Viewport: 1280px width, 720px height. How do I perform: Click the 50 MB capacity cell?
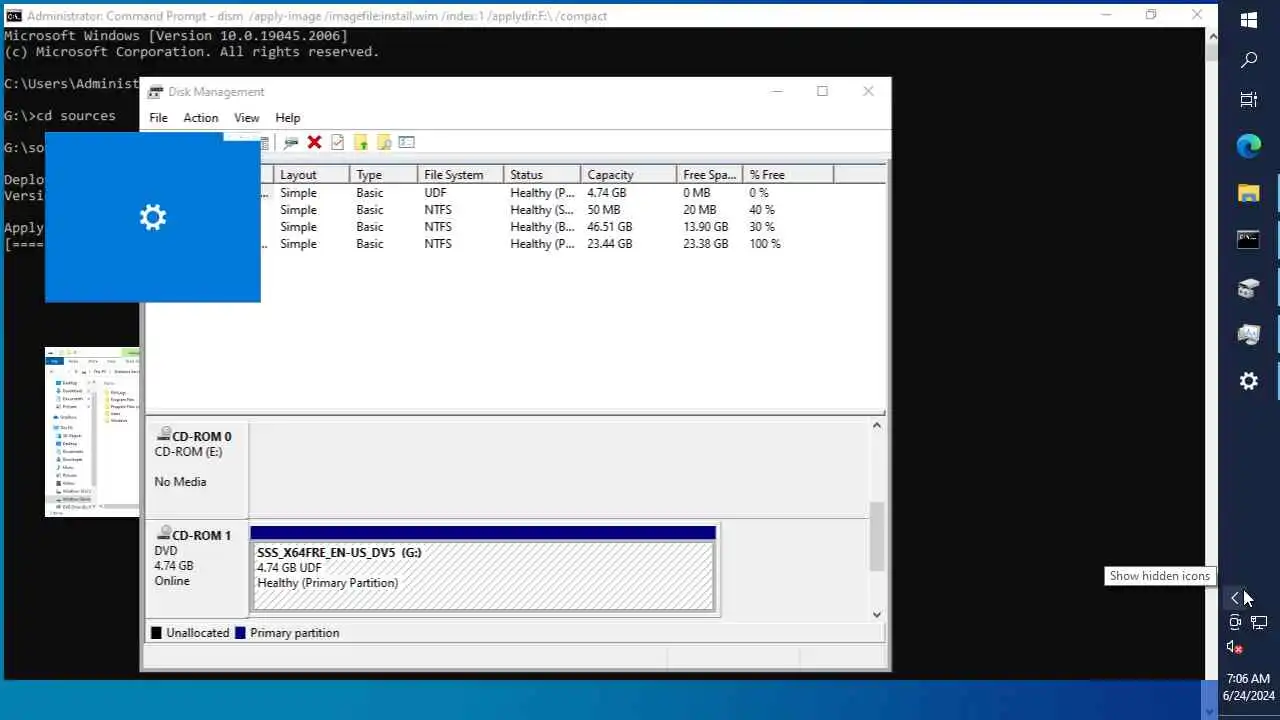(x=604, y=210)
